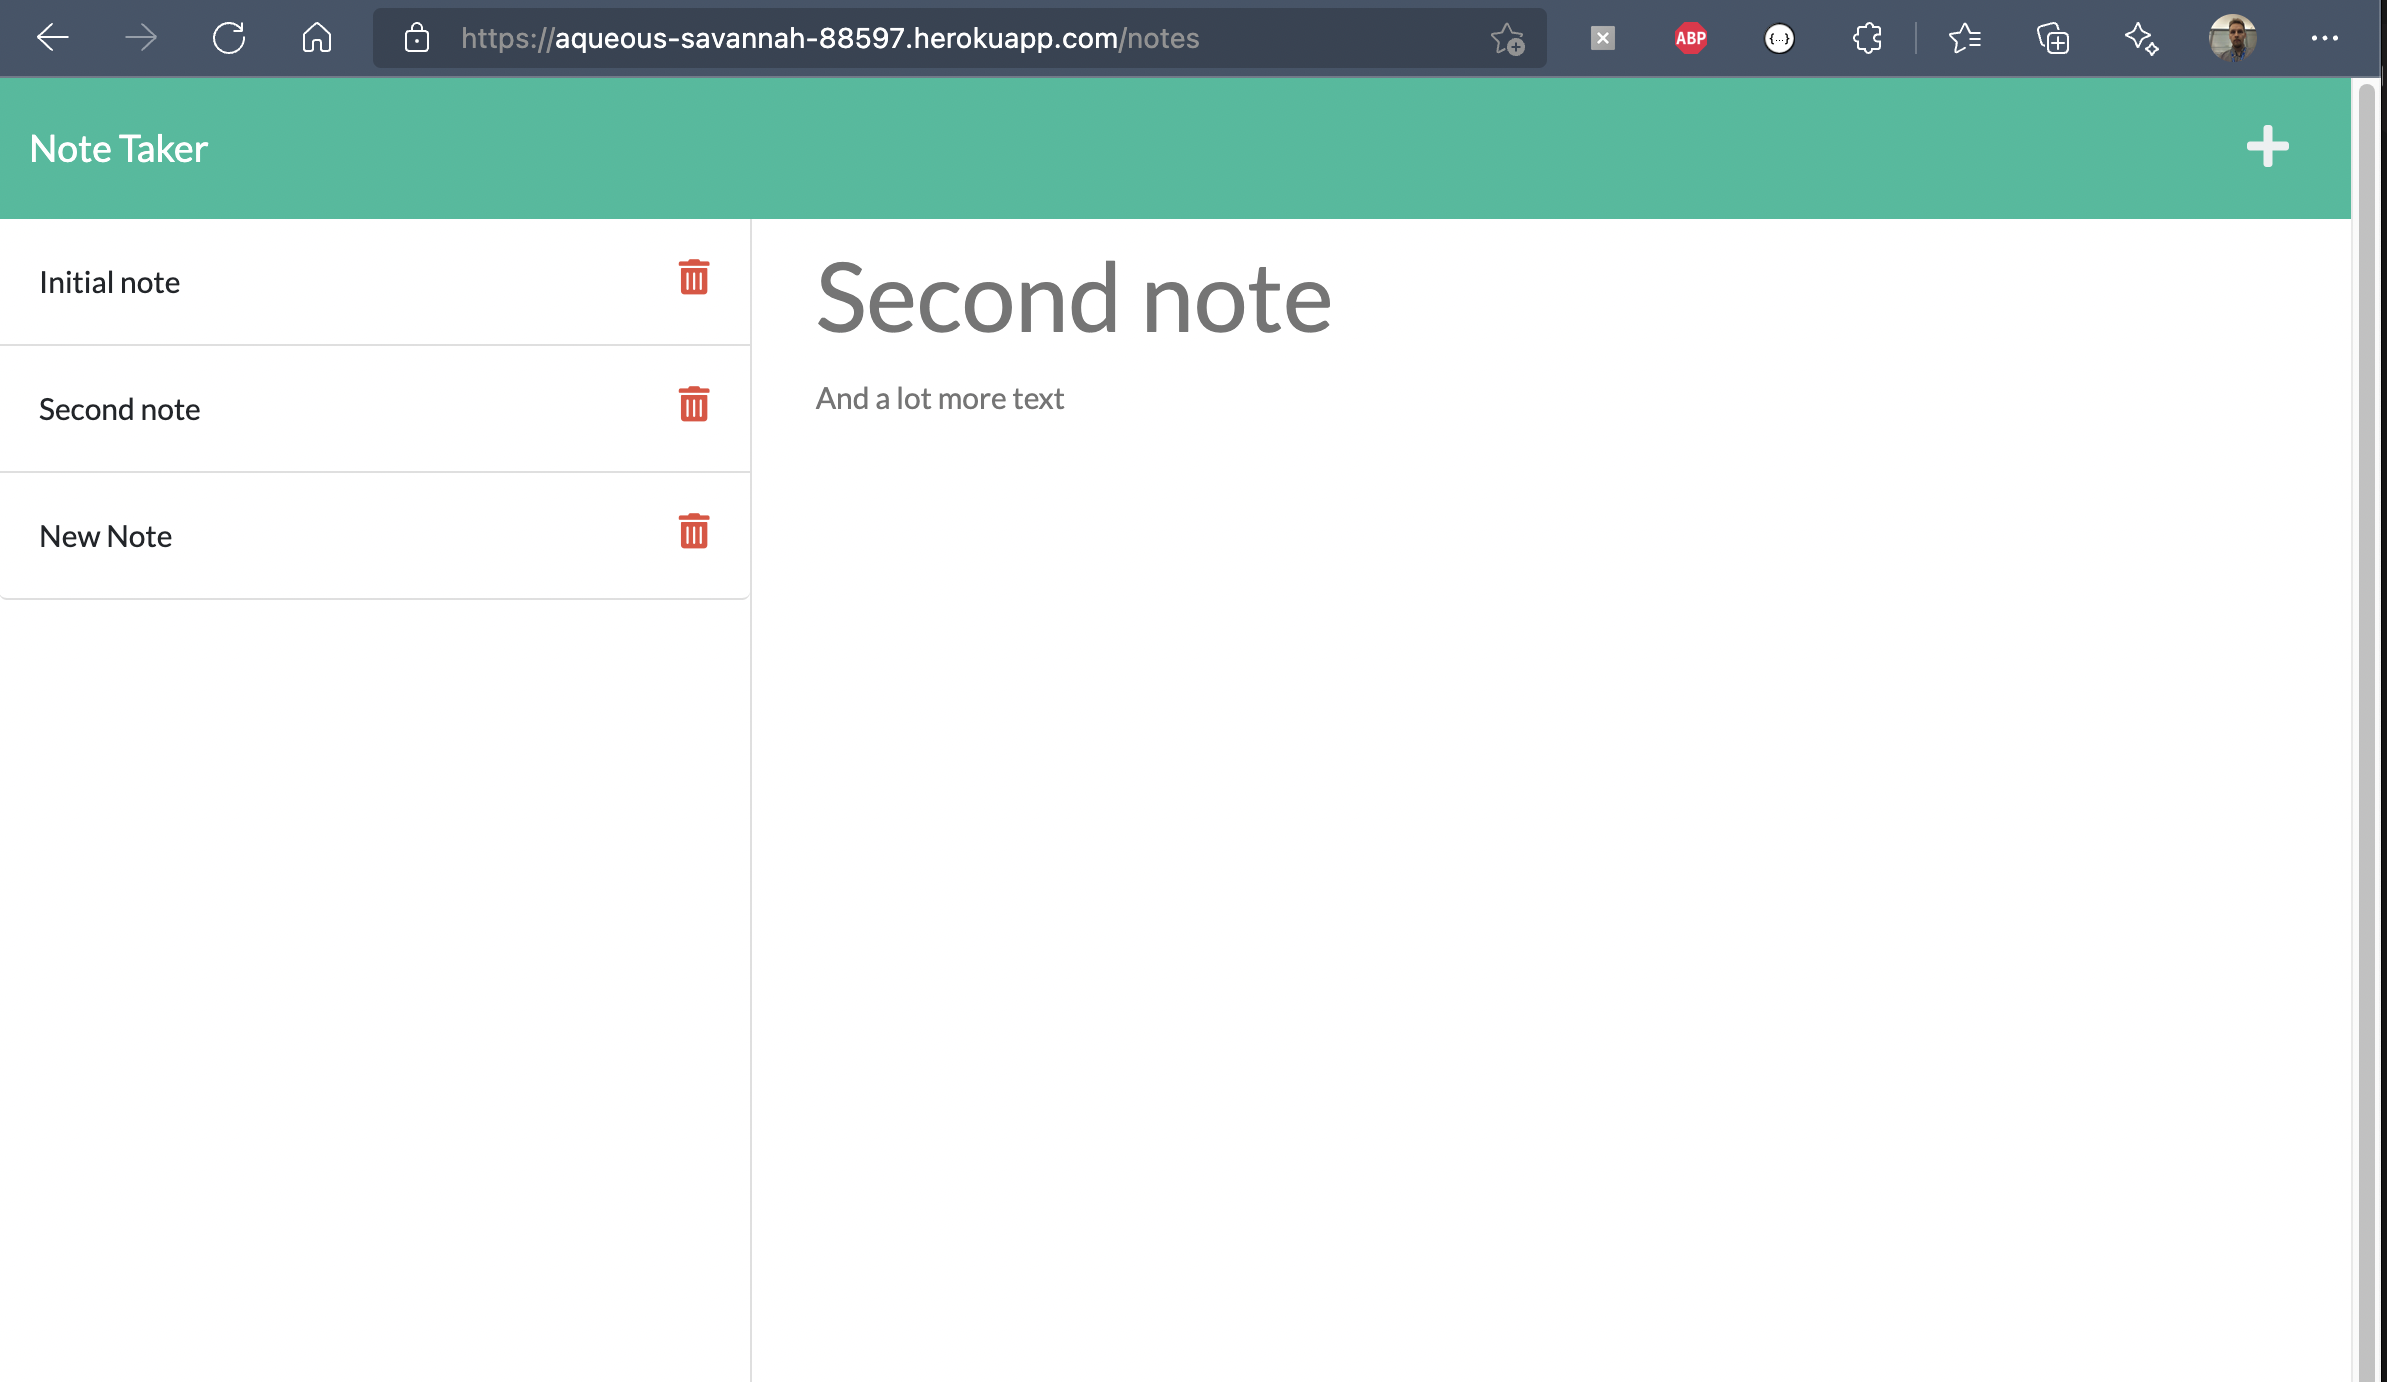2387x1382 pixels.
Task: Open the ABP Adblock Plus extension
Action: 1690,38
